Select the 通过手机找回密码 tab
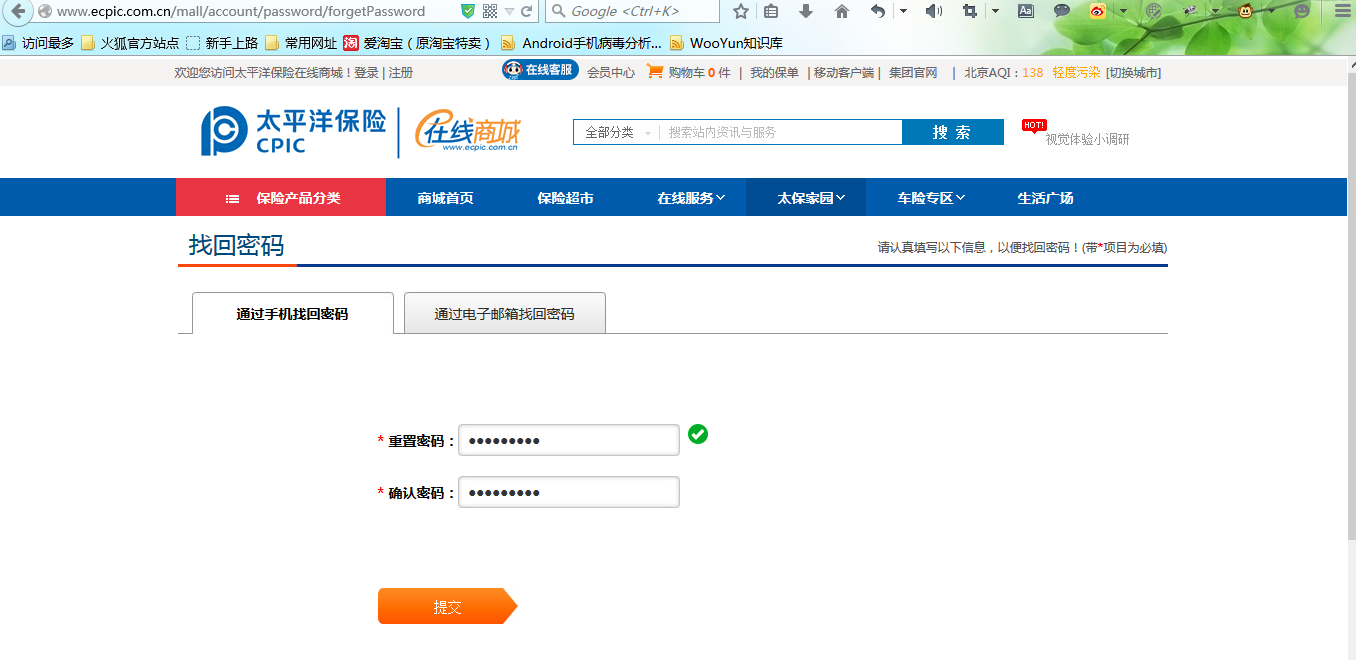The width and height of the screenshot is (1356, 660). coord(292,313)
